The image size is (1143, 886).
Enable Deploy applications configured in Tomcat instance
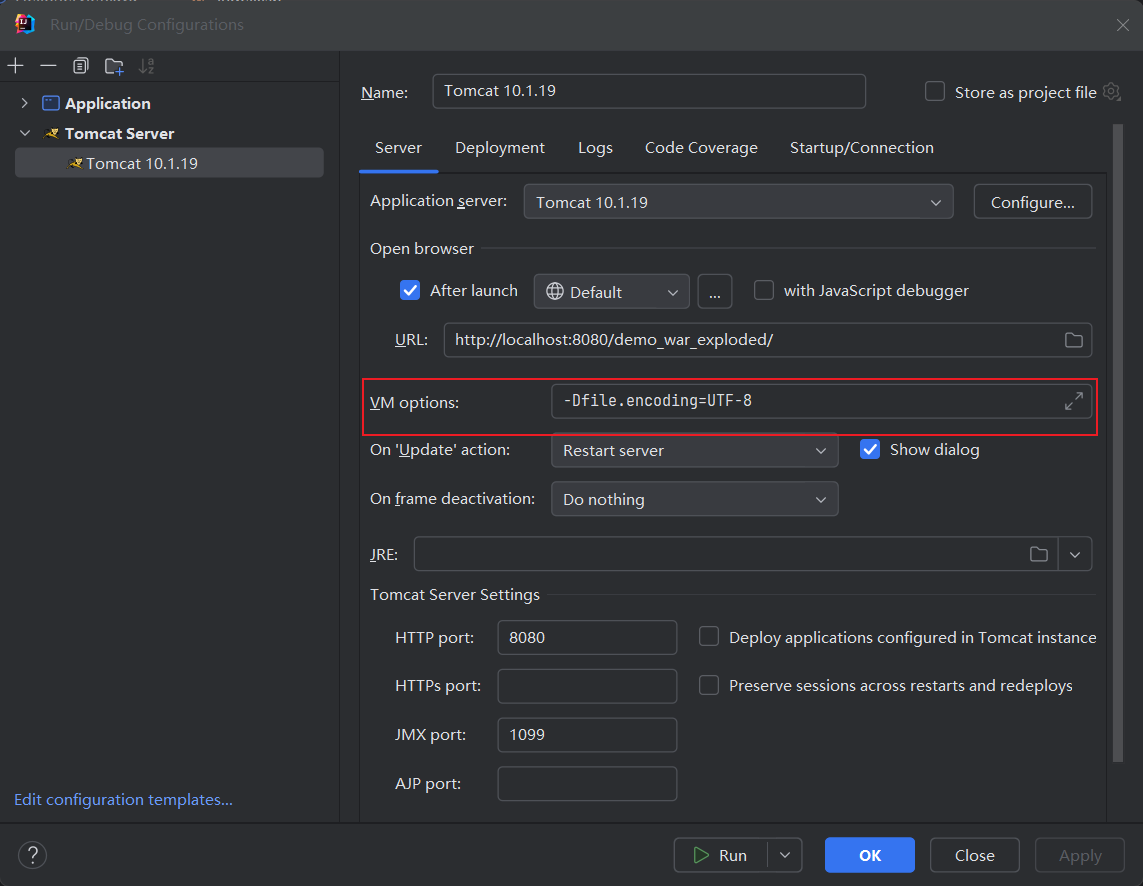point(709,637)
